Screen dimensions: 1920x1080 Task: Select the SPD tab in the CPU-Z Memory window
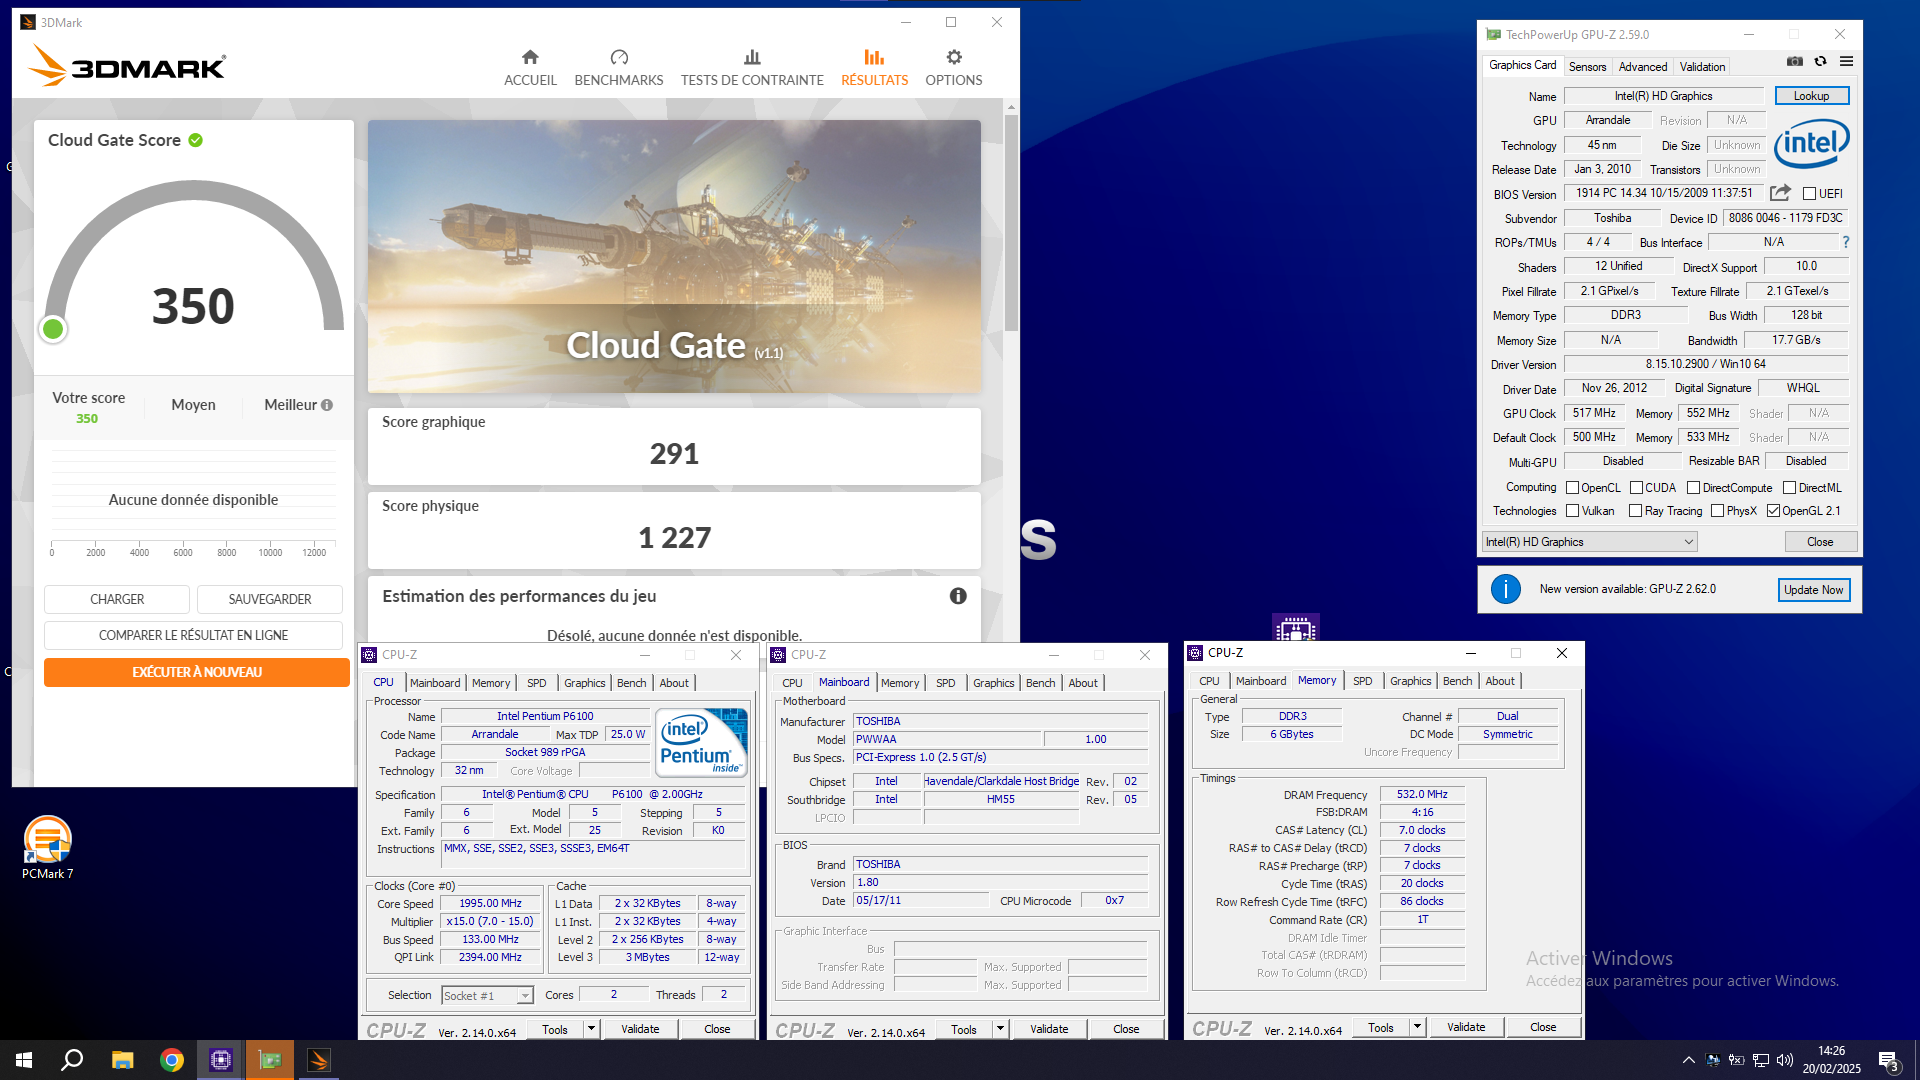(1362, 681)
